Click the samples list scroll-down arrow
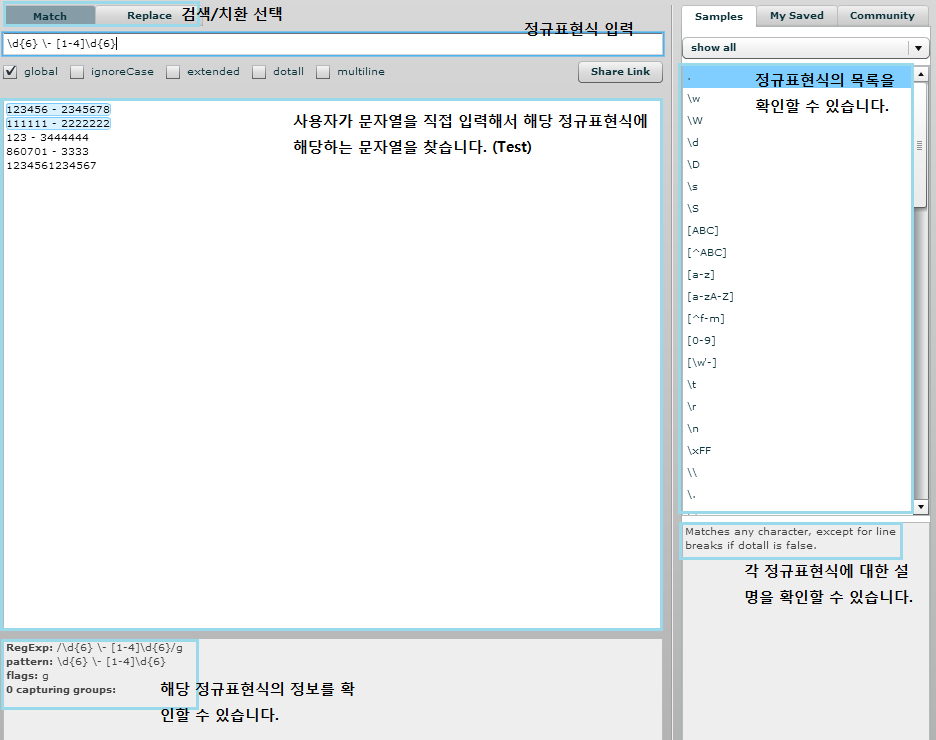Viewport: 936px width, 740px height. click(920, 507)
